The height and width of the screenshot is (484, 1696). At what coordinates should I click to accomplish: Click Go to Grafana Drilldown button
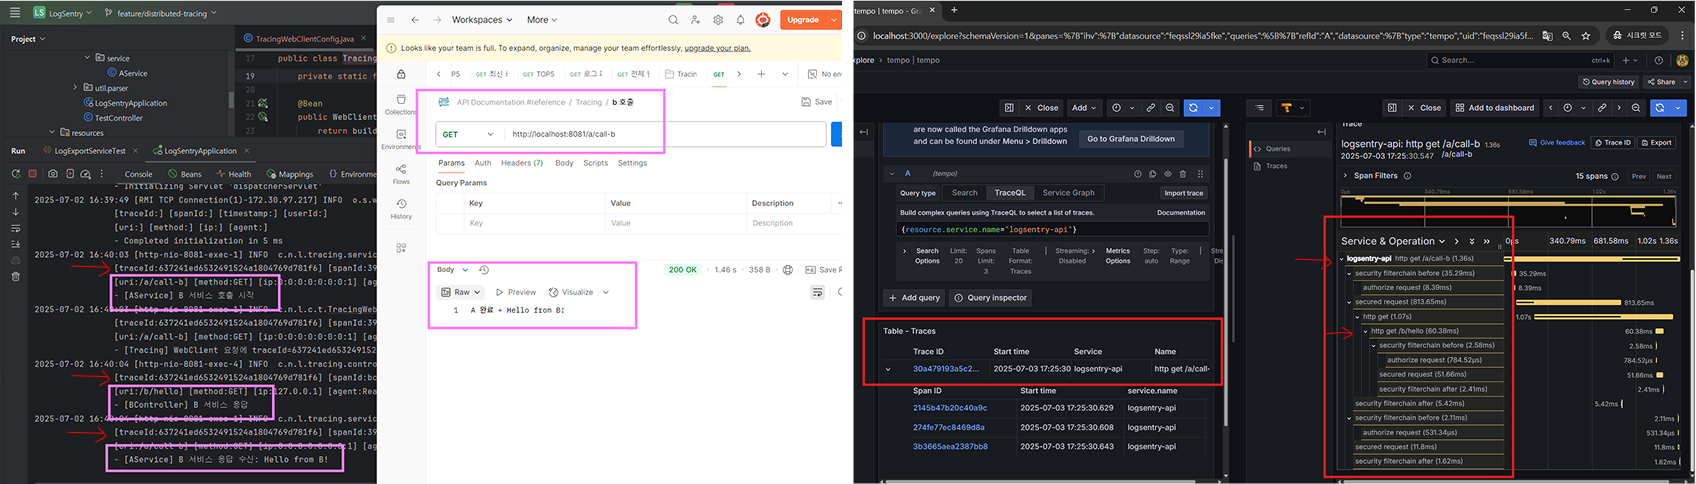tap(1131, 139)
